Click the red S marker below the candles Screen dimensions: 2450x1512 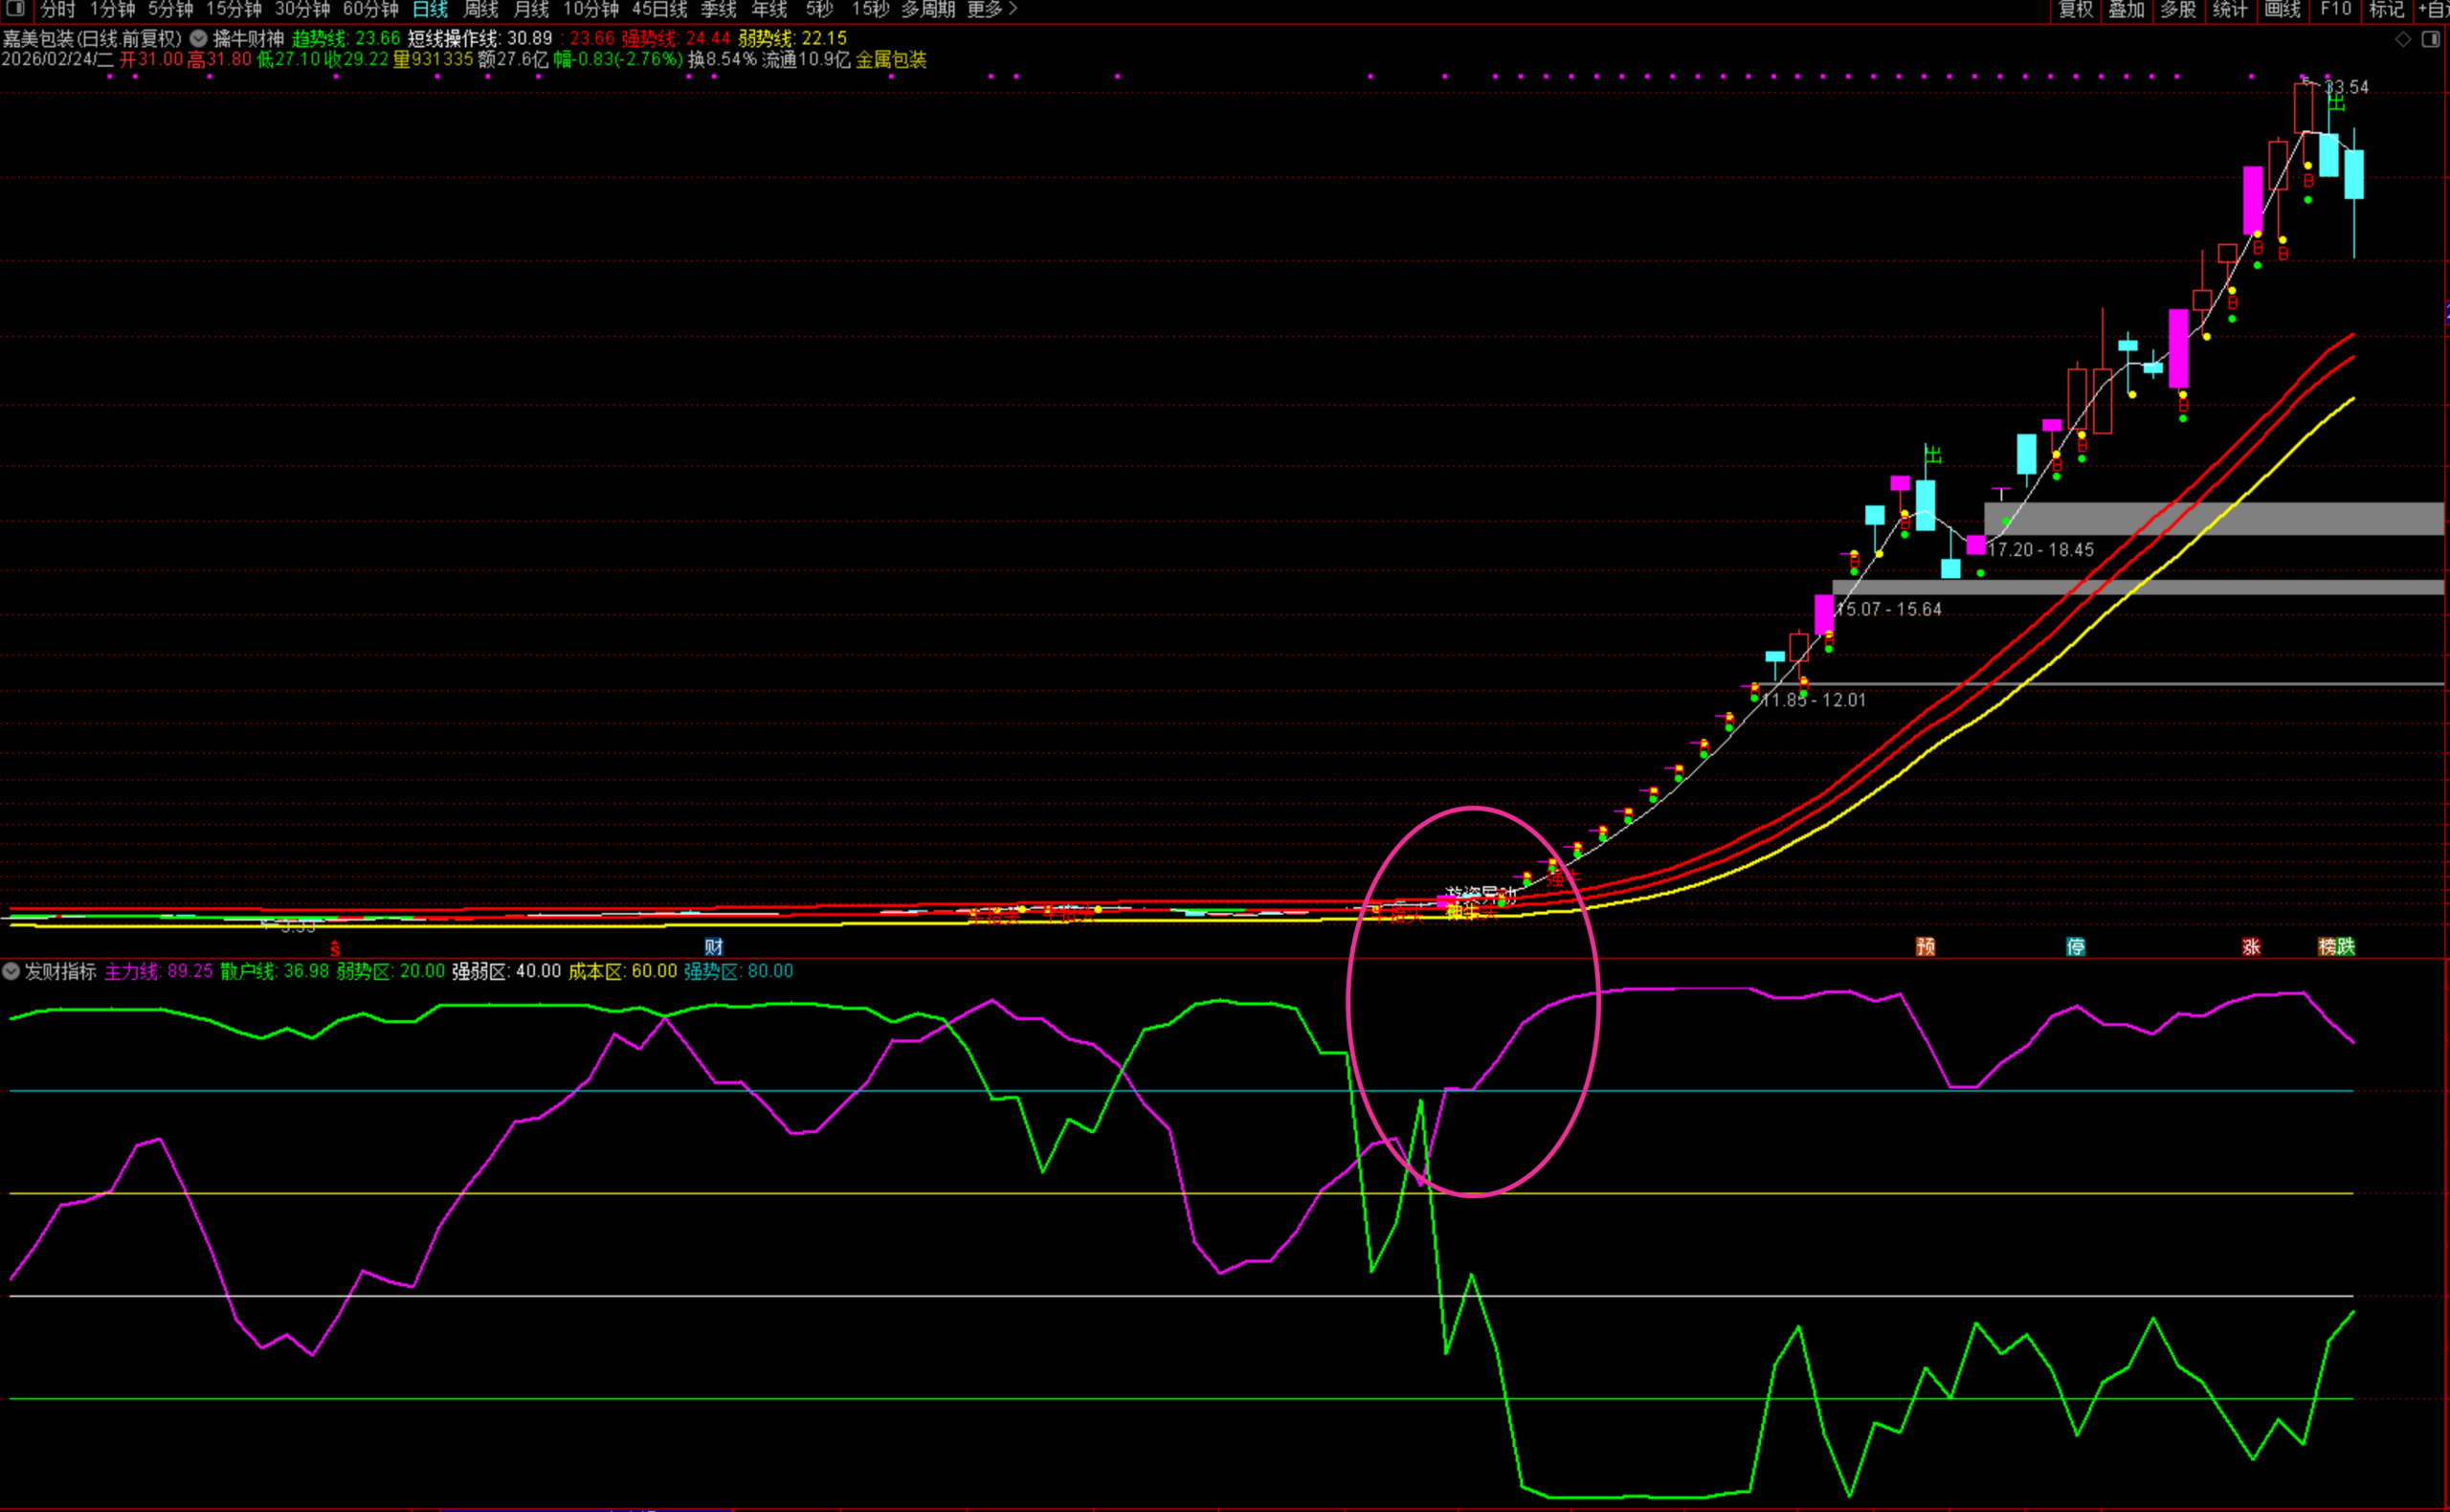point(335,948)
